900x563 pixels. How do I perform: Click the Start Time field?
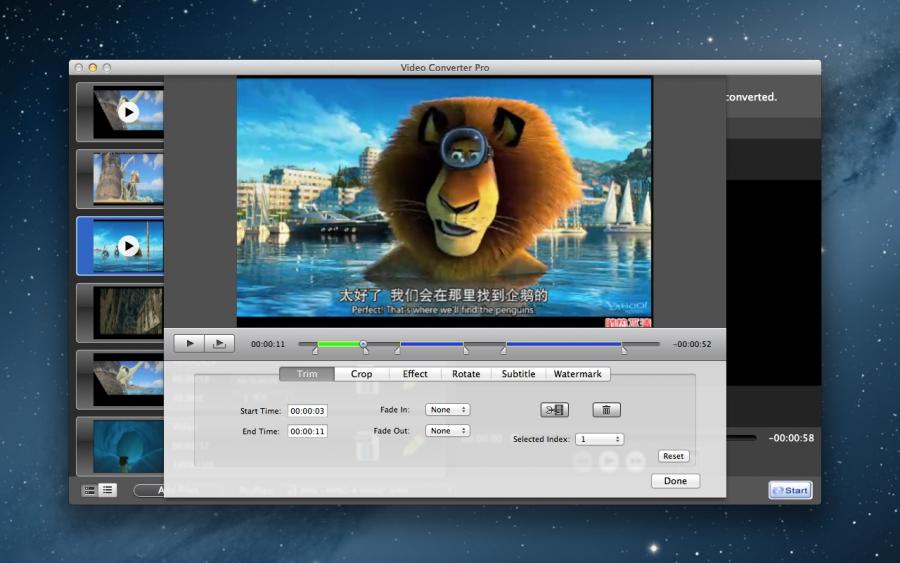click(308, 411)
